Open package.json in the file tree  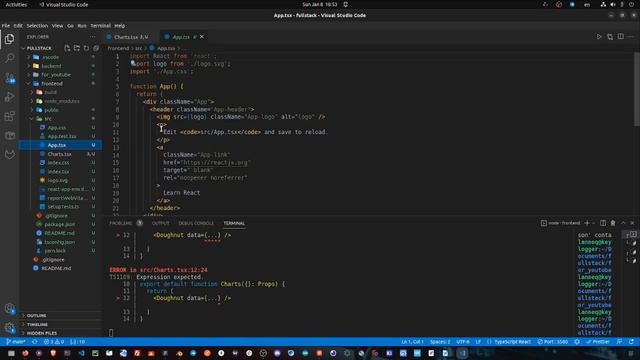pos(60,224)
